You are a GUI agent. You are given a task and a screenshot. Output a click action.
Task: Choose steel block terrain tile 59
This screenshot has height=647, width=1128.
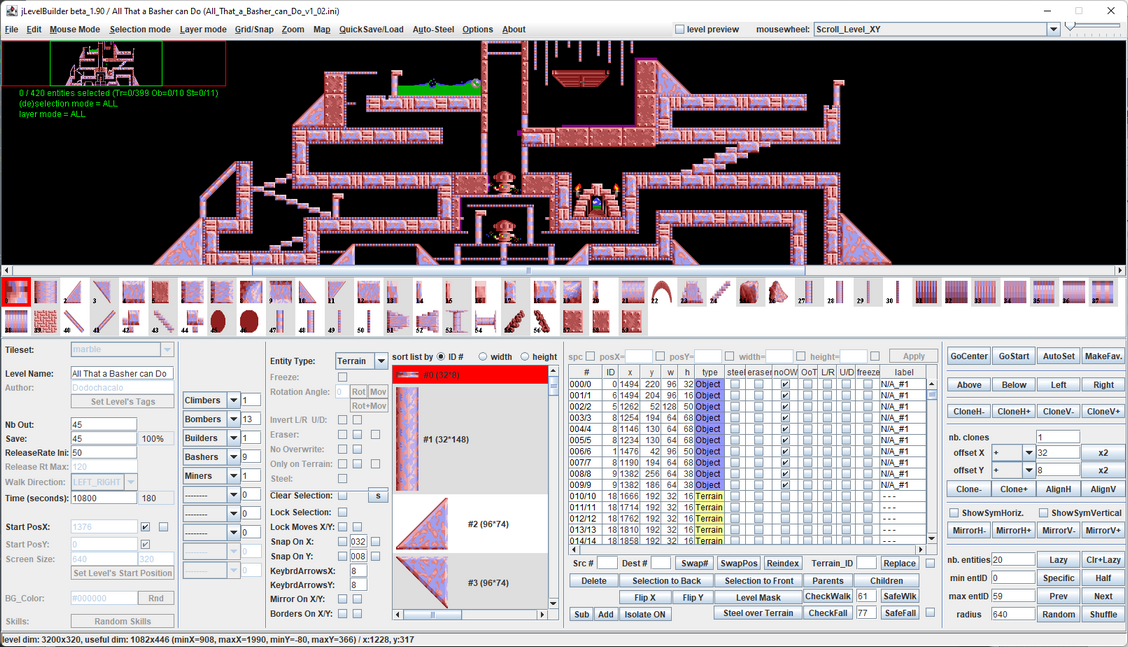(x=632, y=321)
